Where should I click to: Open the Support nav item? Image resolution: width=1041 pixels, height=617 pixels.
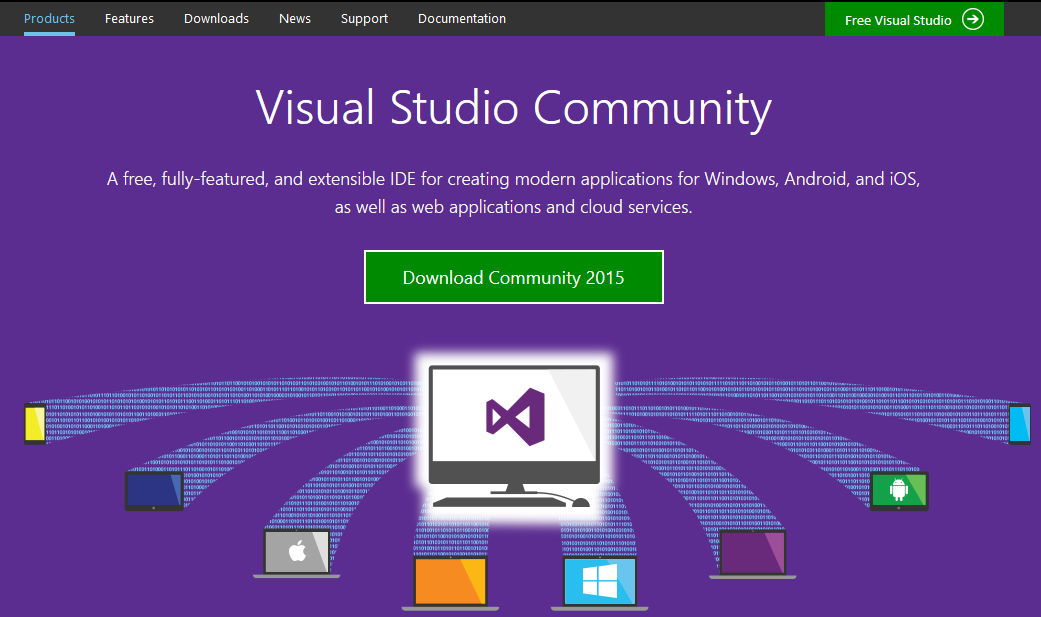[364, 19]
